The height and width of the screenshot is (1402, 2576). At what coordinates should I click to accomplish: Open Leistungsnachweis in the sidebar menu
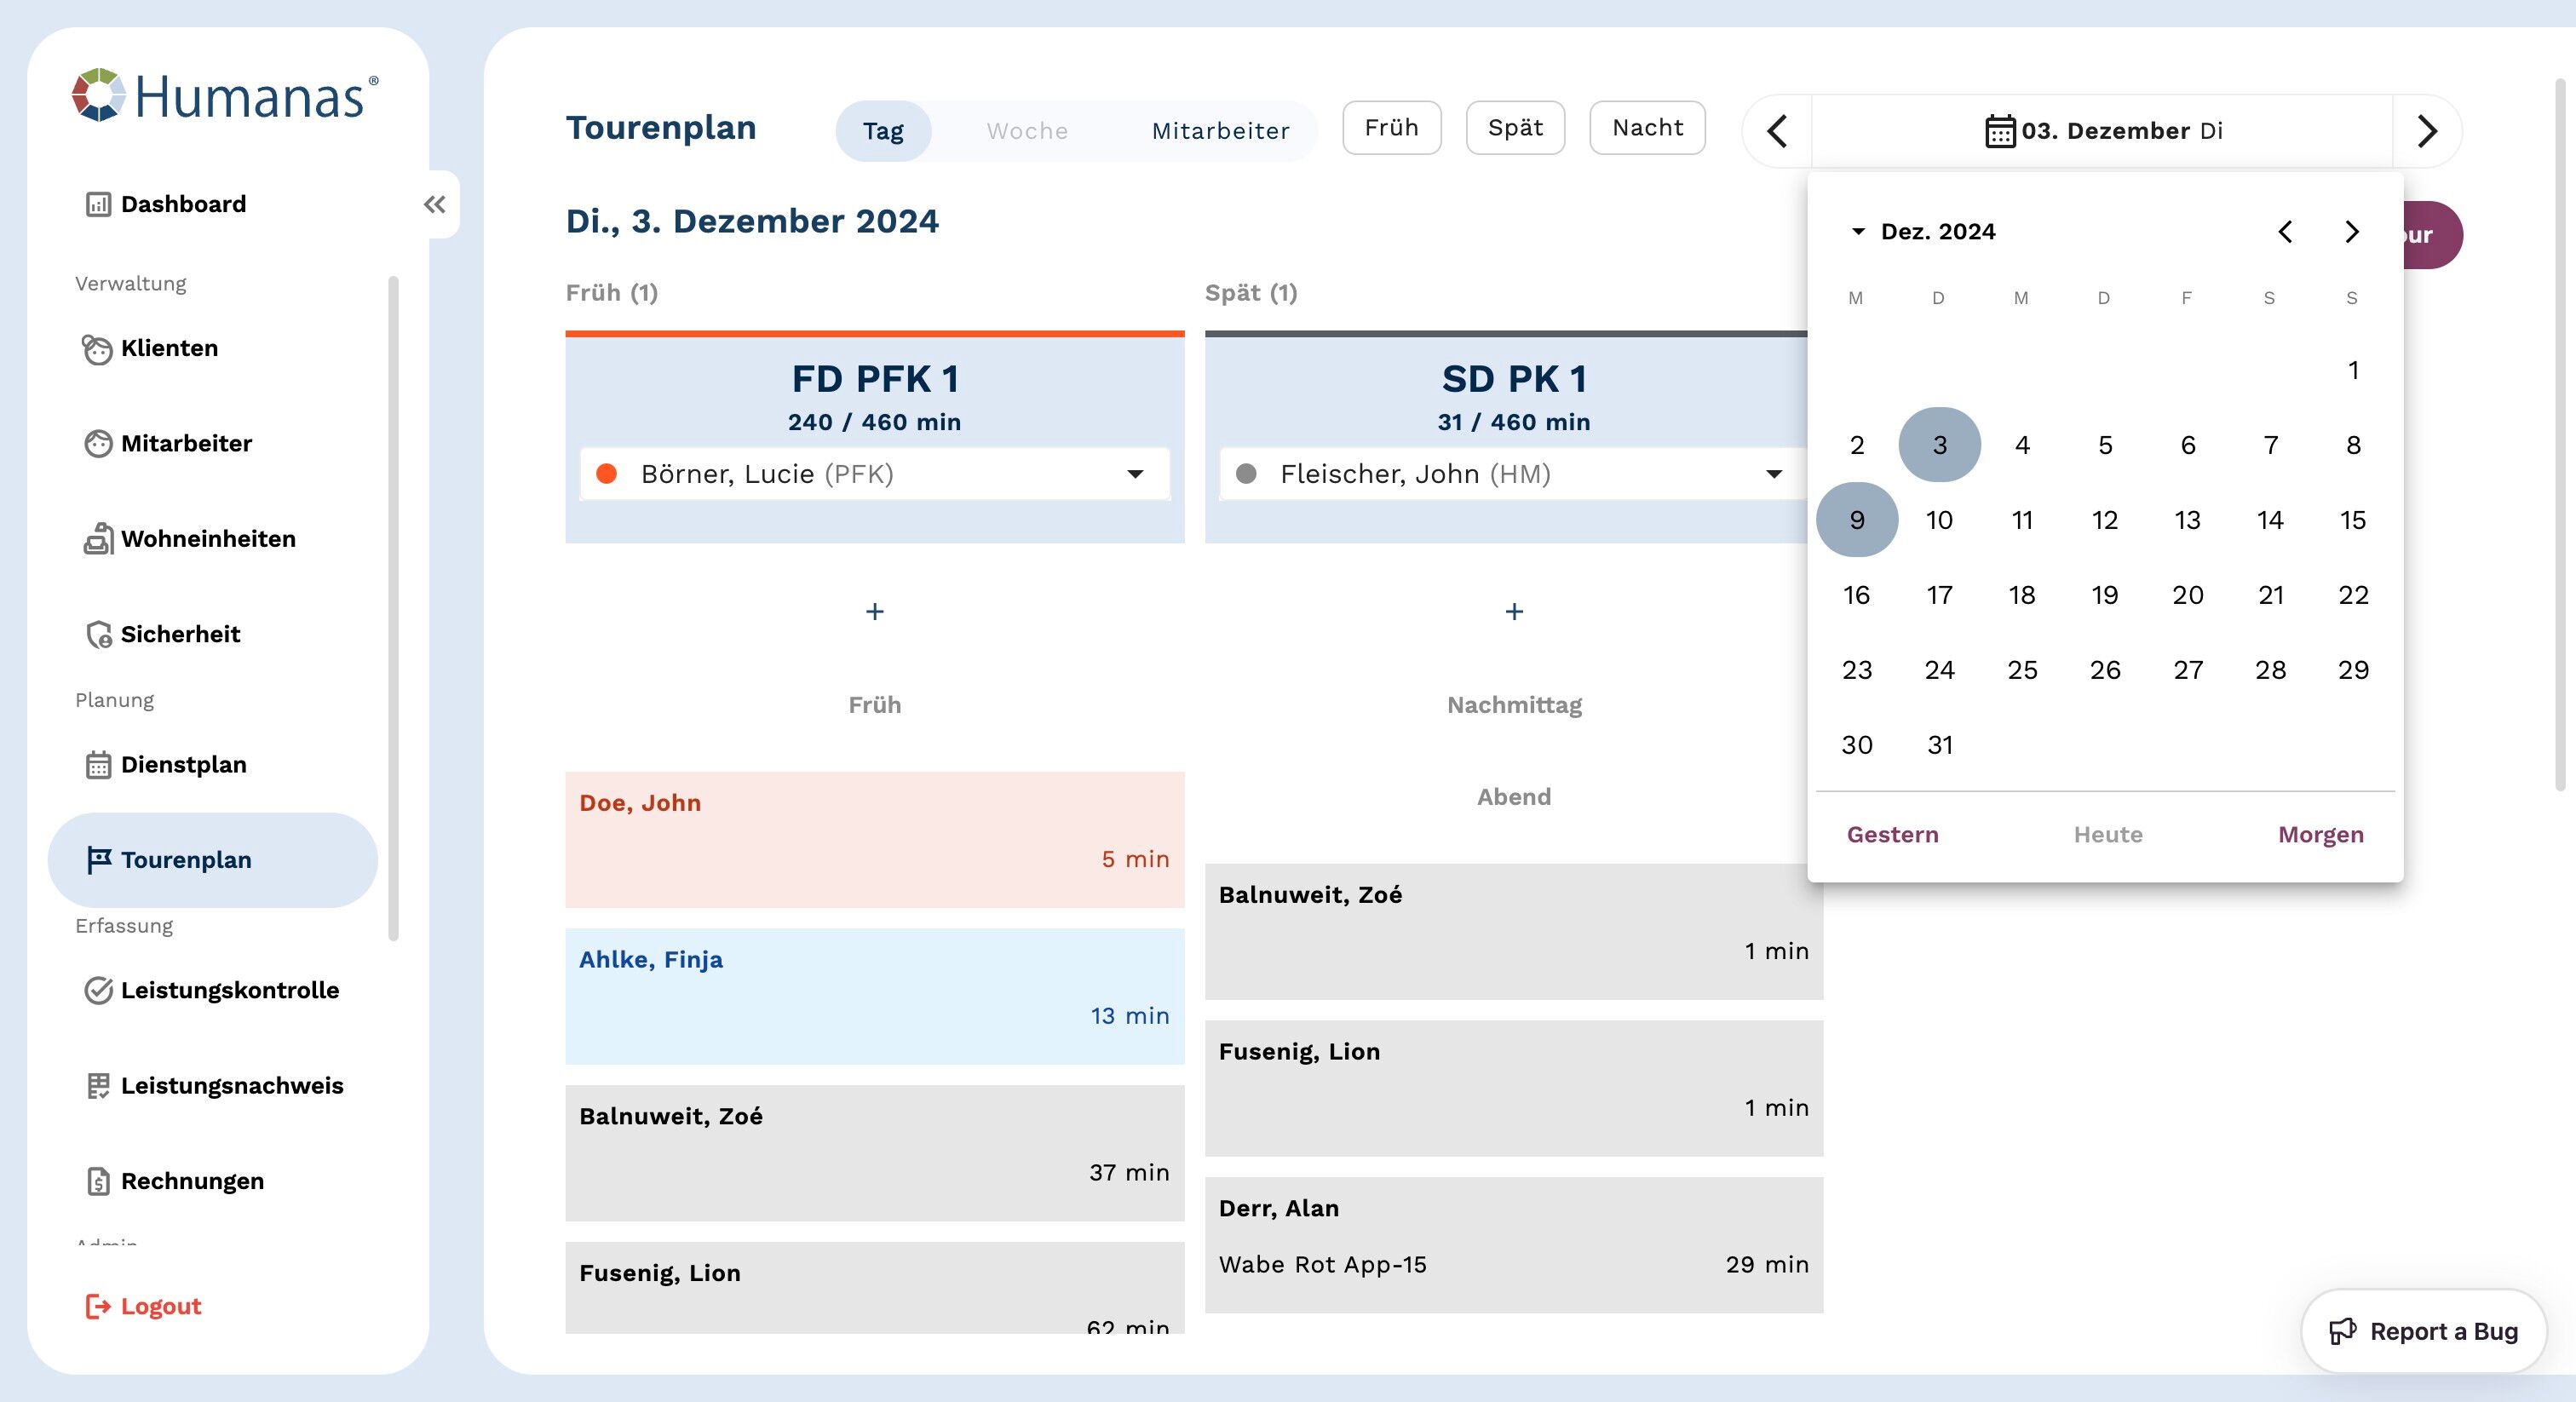(x=231, y=1085)
